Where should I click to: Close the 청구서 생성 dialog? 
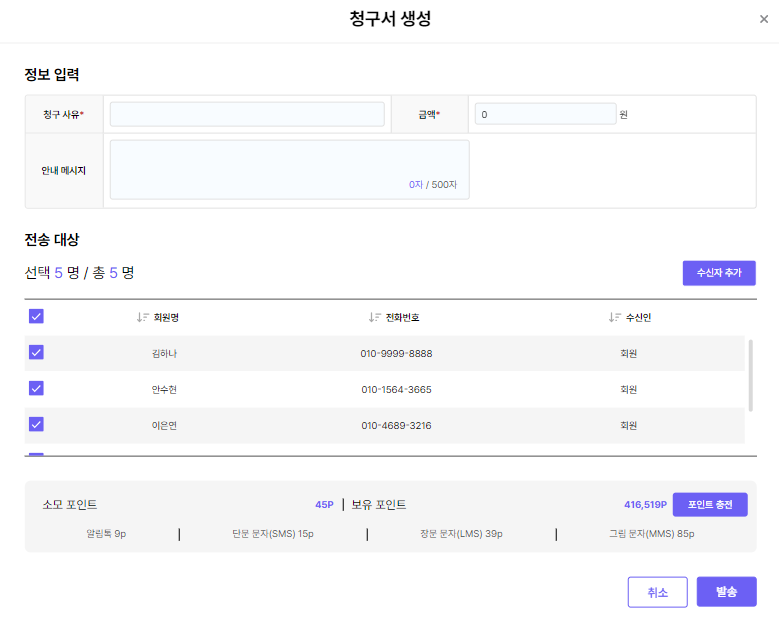764,19
